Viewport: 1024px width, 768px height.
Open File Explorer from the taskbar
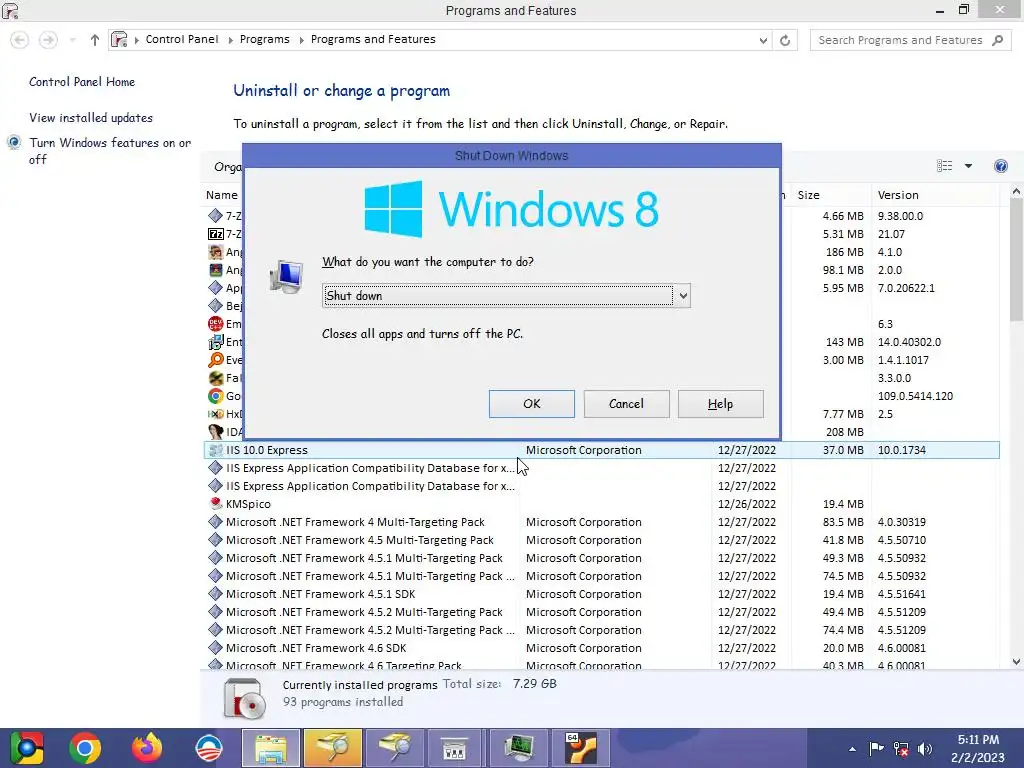point(271,748)
